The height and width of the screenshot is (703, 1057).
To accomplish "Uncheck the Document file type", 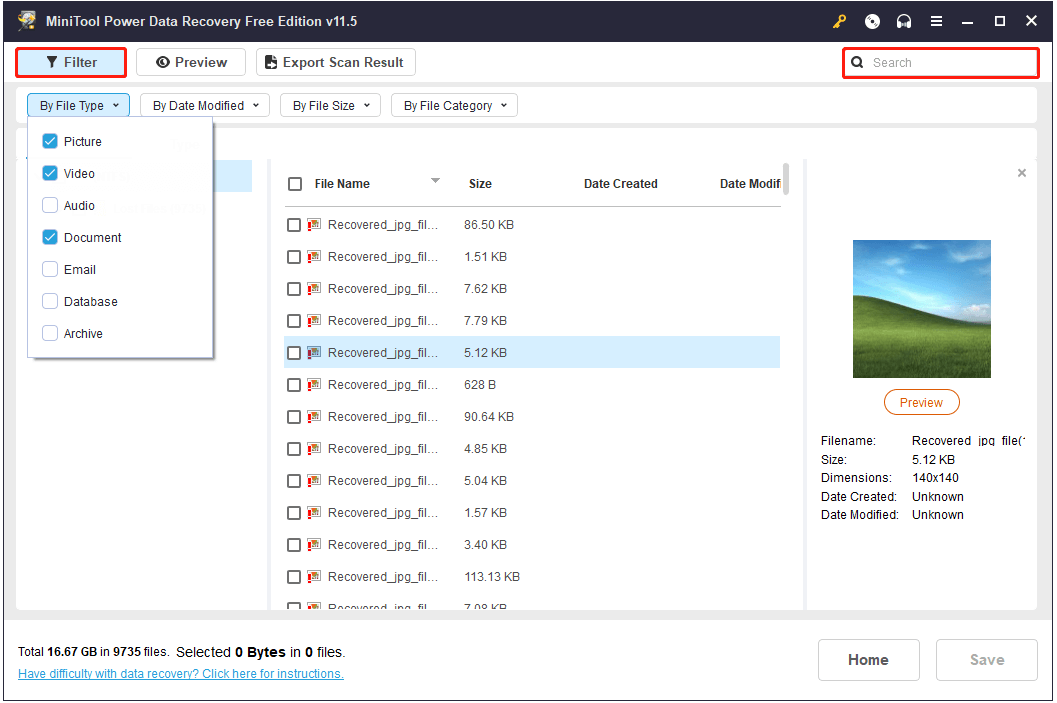I will coord(50,237).
